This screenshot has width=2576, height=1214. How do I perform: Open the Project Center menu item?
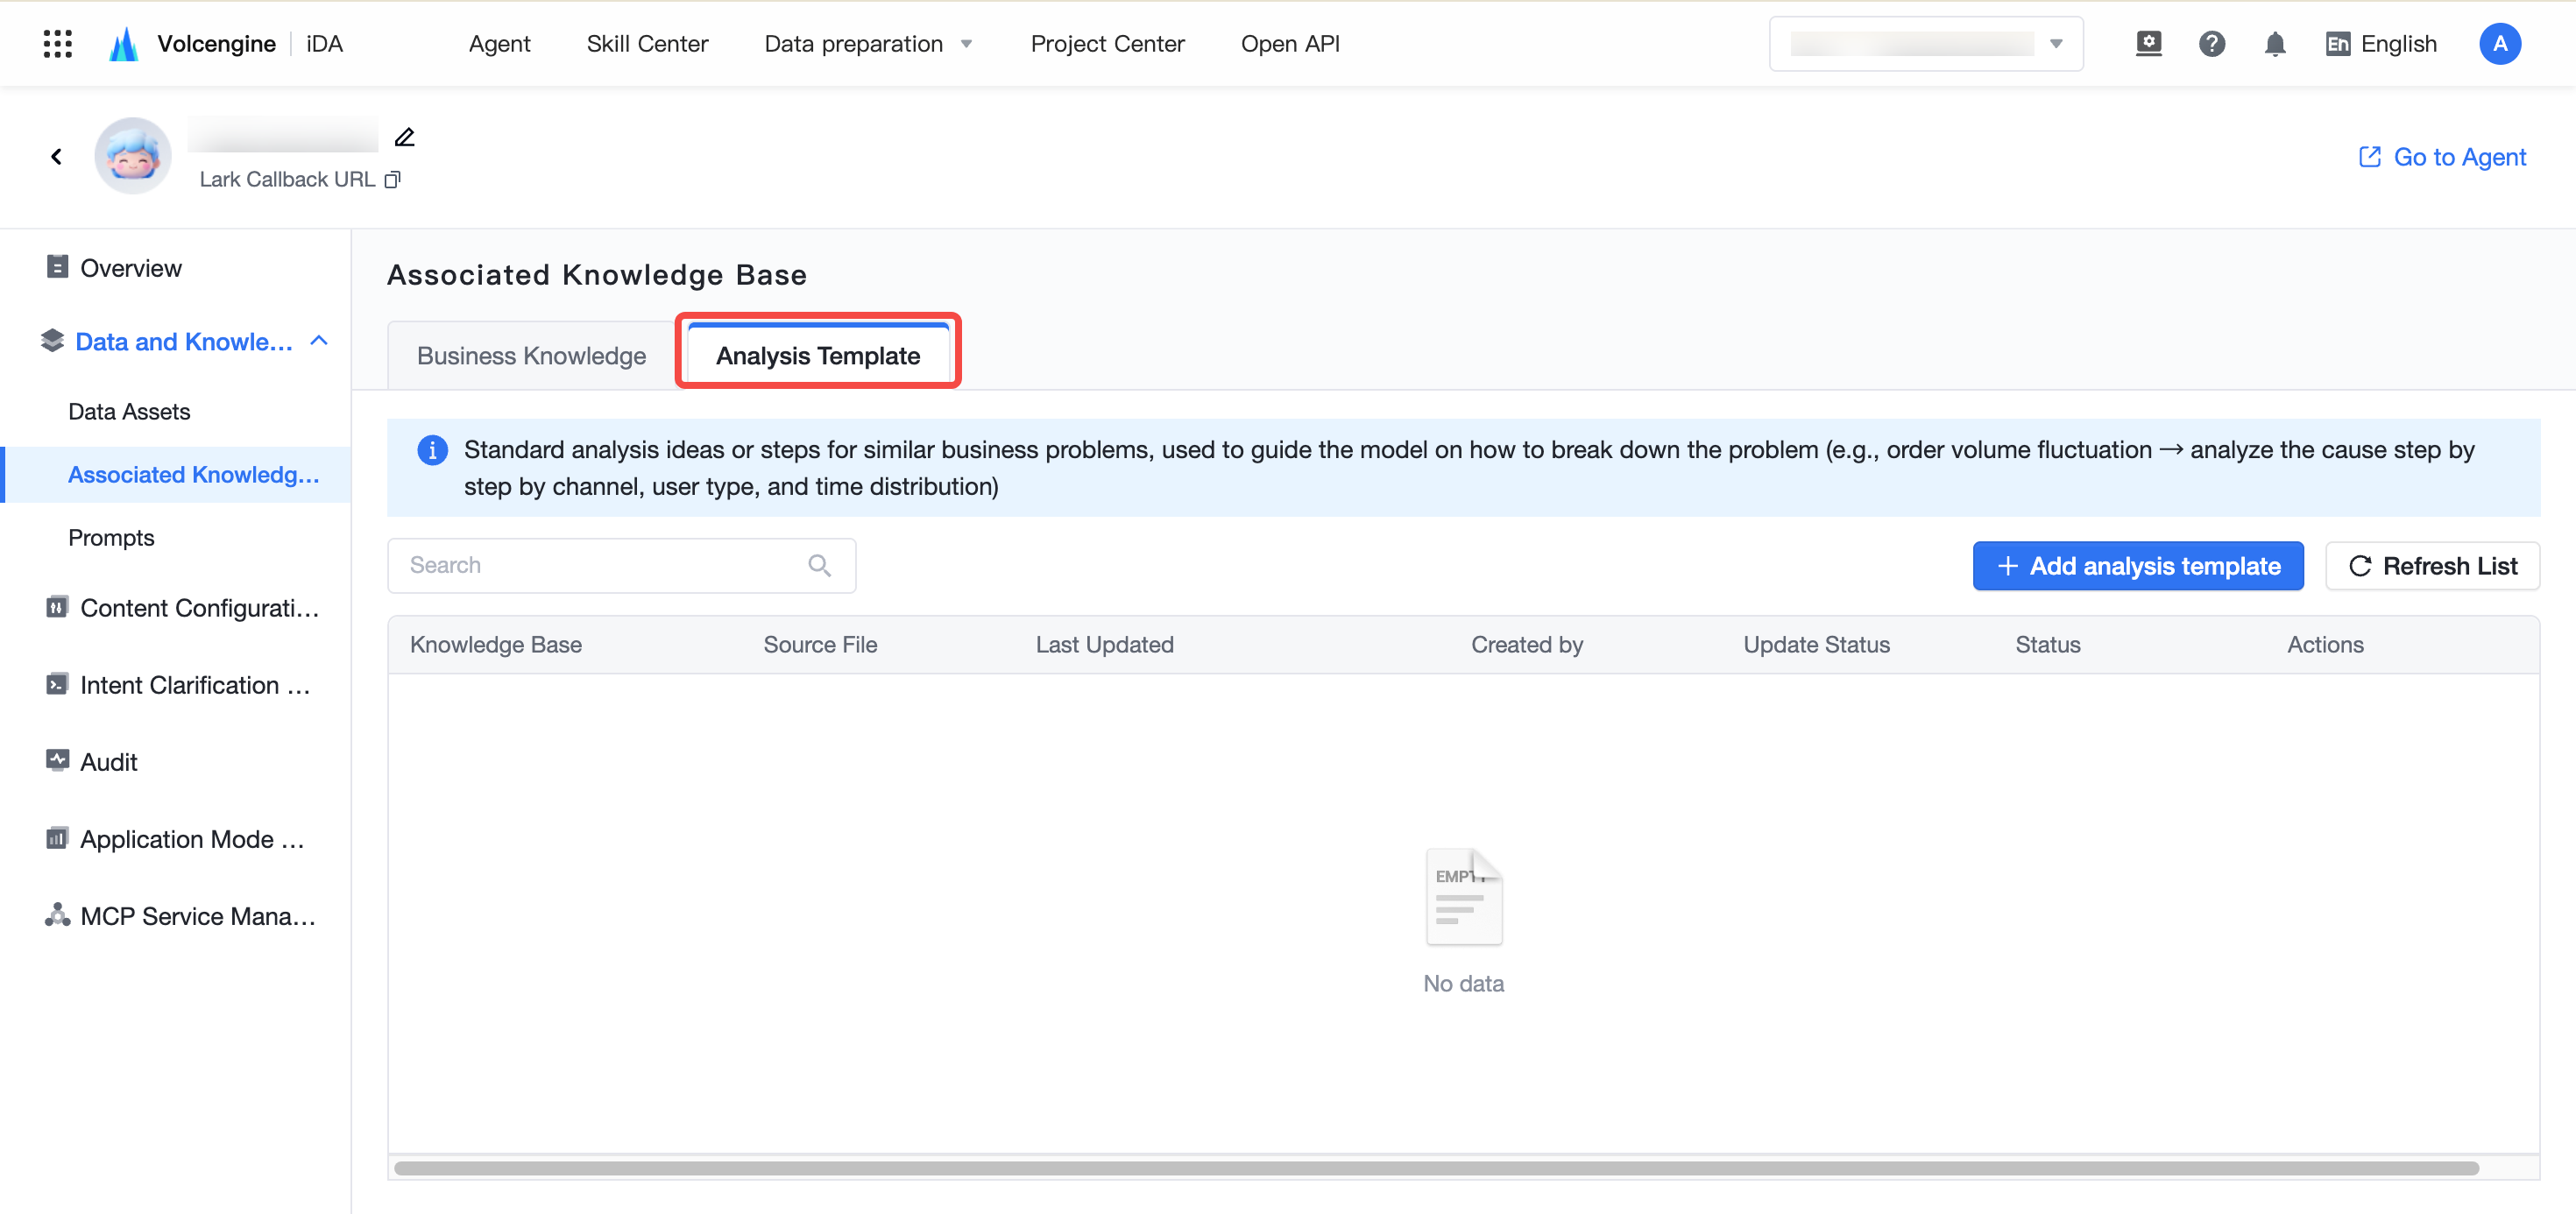[x=1107, y=44]
